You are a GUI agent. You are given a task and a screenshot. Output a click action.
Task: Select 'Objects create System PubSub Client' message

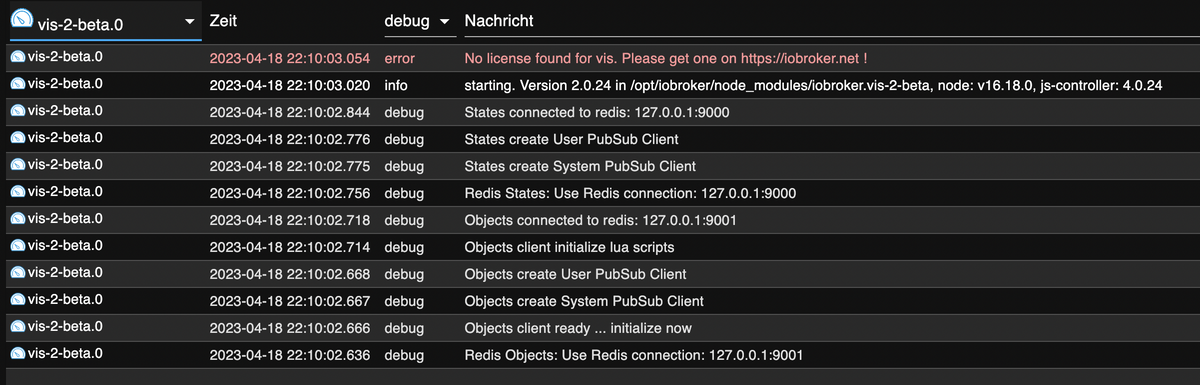[x=585, y=301]
